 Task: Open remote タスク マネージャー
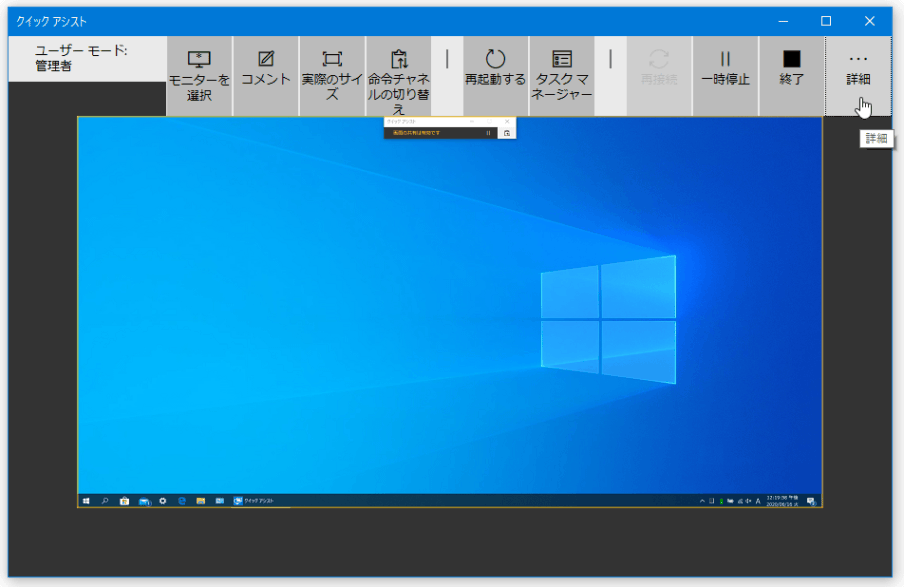[562, 76]
